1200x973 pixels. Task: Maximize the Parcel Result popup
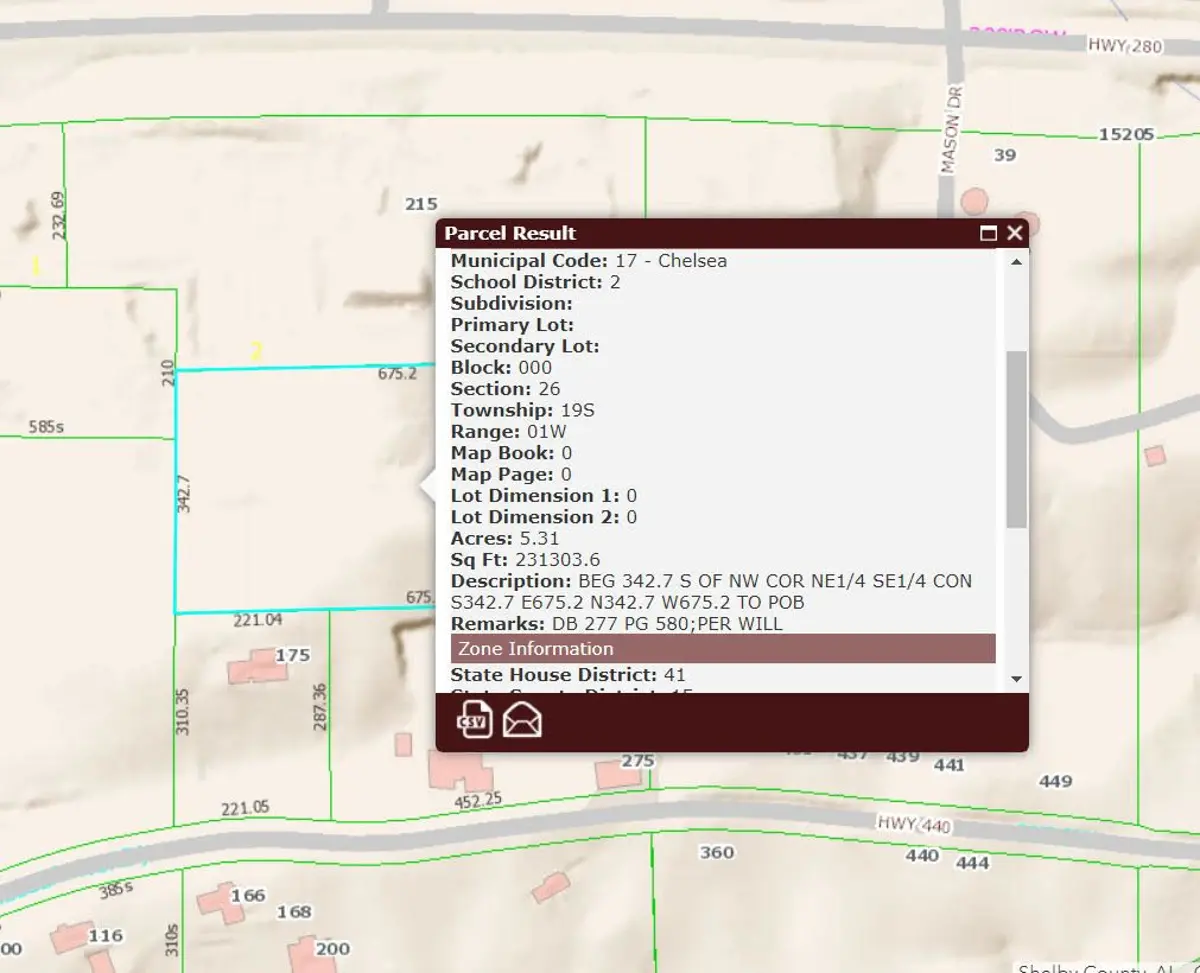[988, 233]
